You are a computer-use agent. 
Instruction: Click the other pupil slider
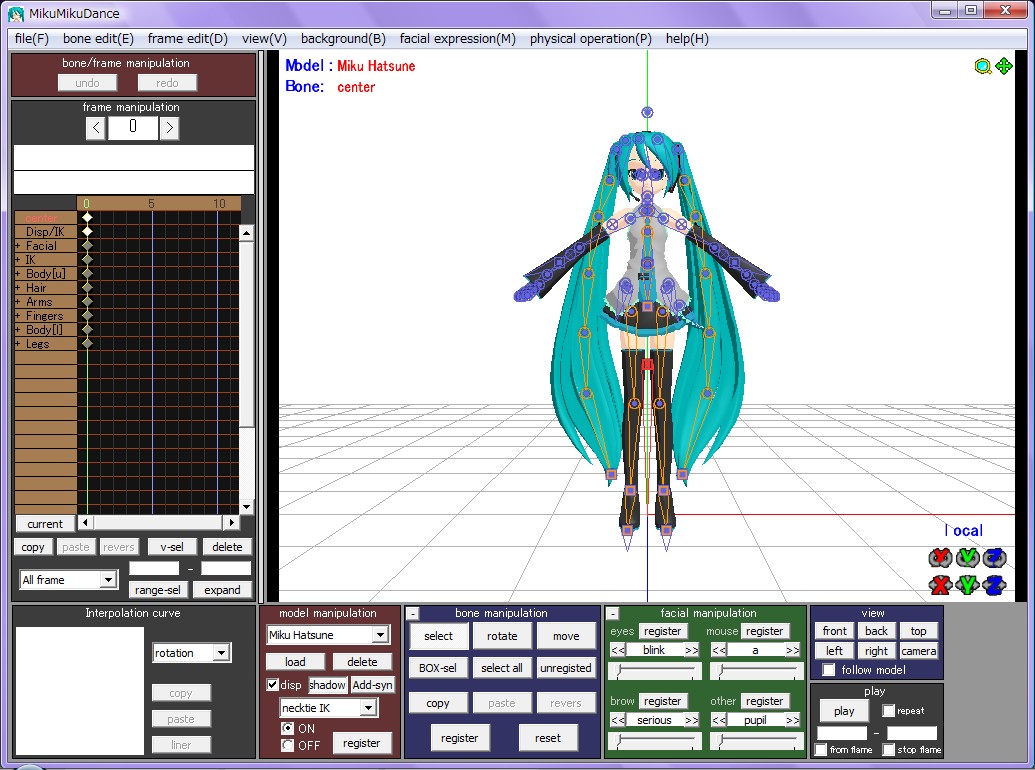pyautogui.click(x=756, y=741)
